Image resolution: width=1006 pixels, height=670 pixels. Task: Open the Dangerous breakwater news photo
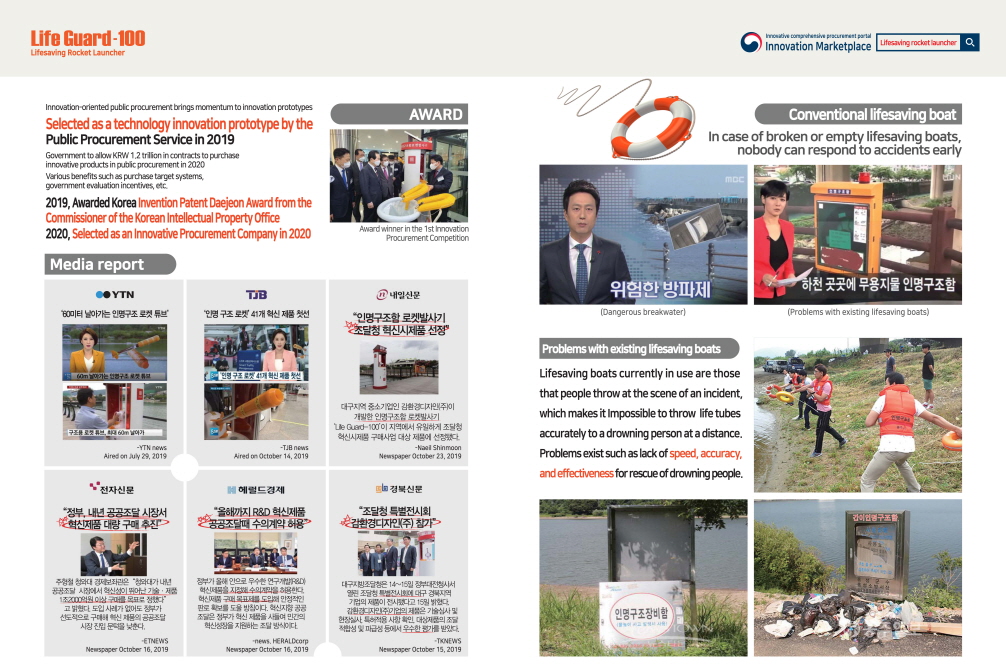[643, 234]
